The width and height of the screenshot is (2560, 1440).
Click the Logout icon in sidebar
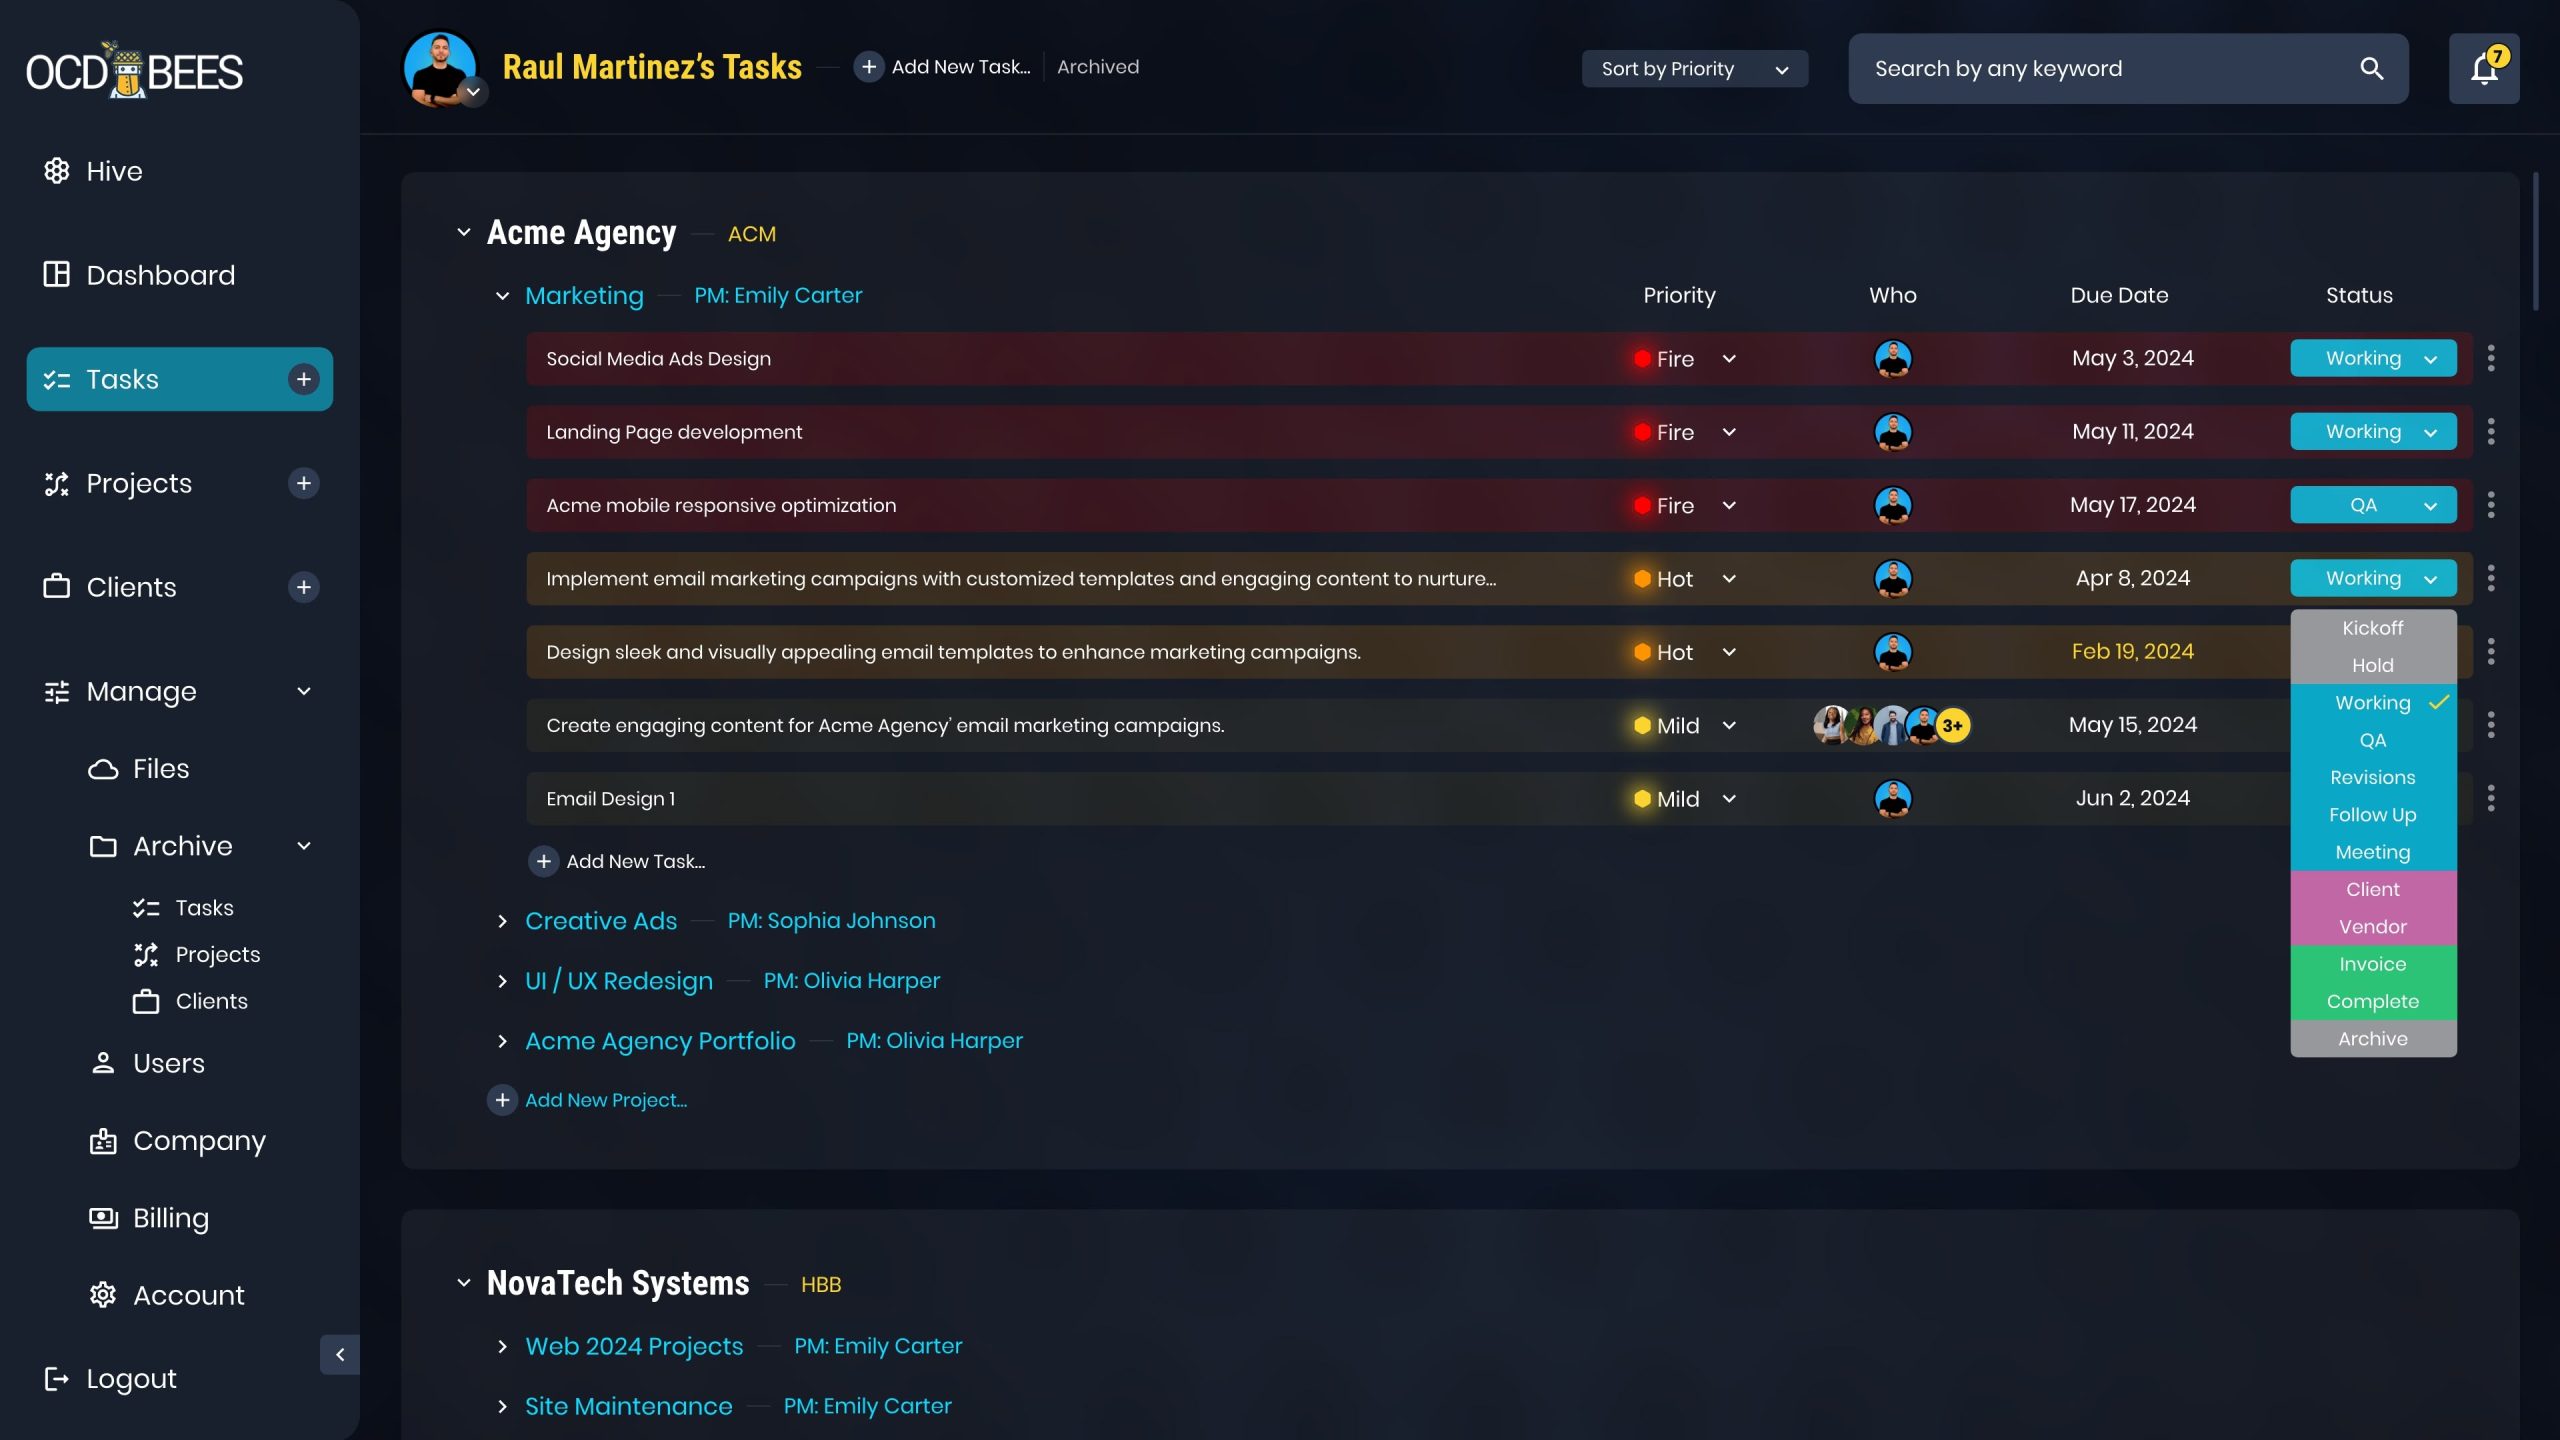[56, 1378]
